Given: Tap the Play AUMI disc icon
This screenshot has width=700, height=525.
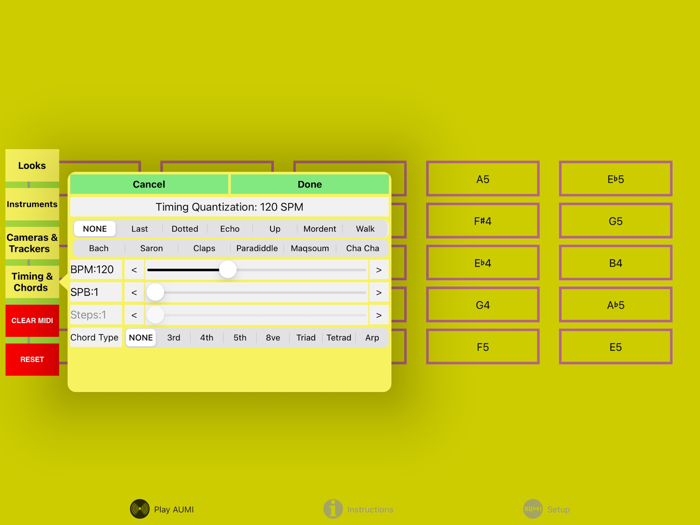Looking at the screenshot, I should point(140,509).
